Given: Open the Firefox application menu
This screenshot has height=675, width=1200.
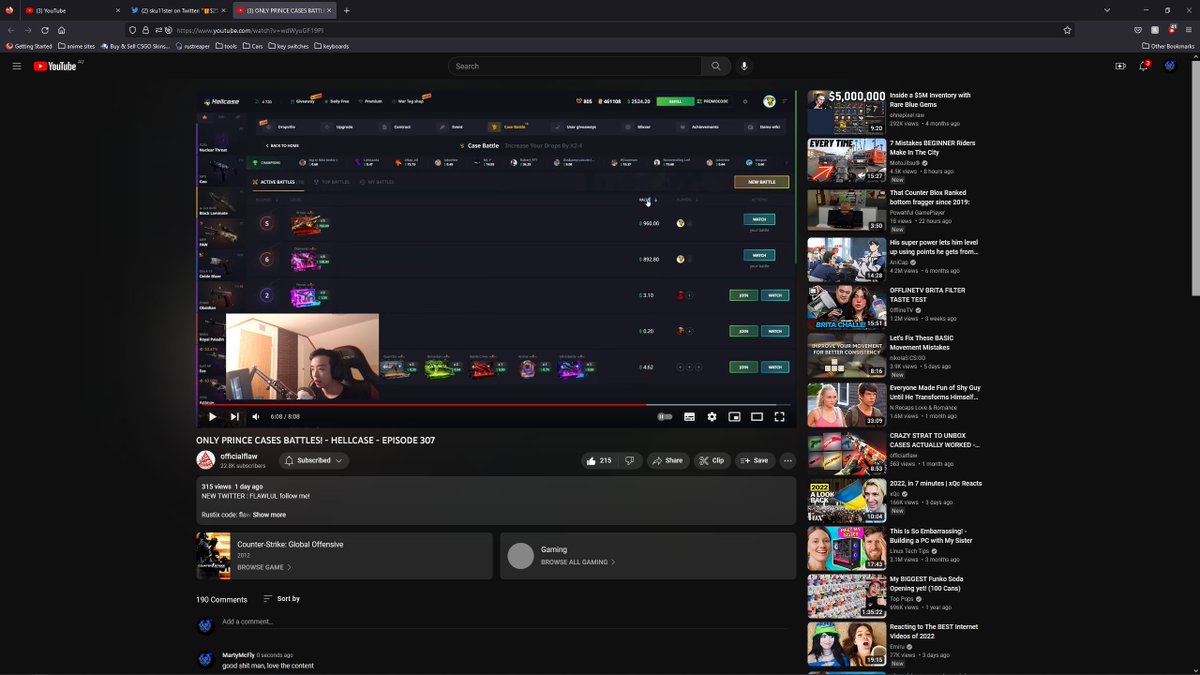Looking at the screenshot, I should [x=1188, y=30].
